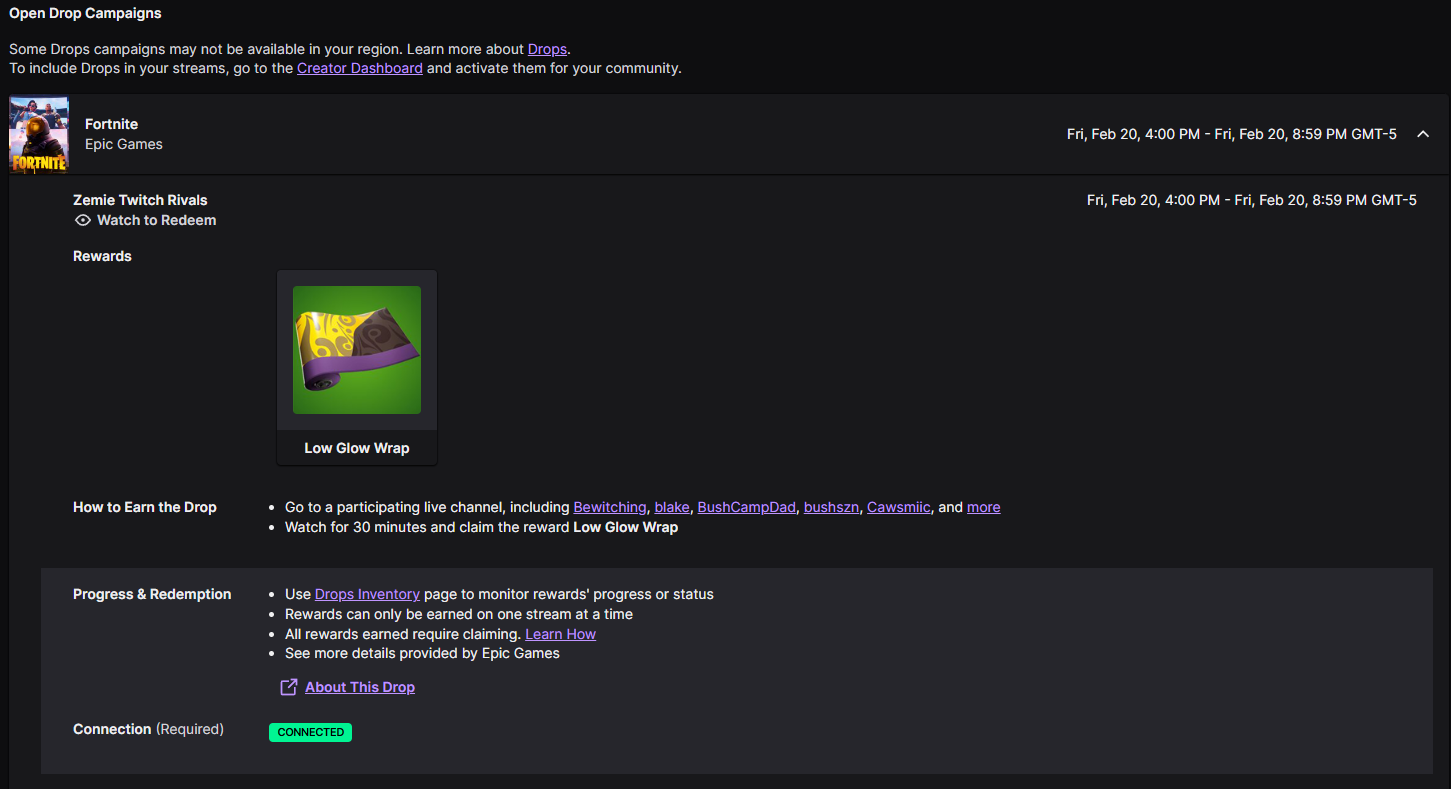The width and height of the screenshot is (1451, 789).
Task: Collapse the Fortnite campaign with the chevron
Action: pos(1423,134)
